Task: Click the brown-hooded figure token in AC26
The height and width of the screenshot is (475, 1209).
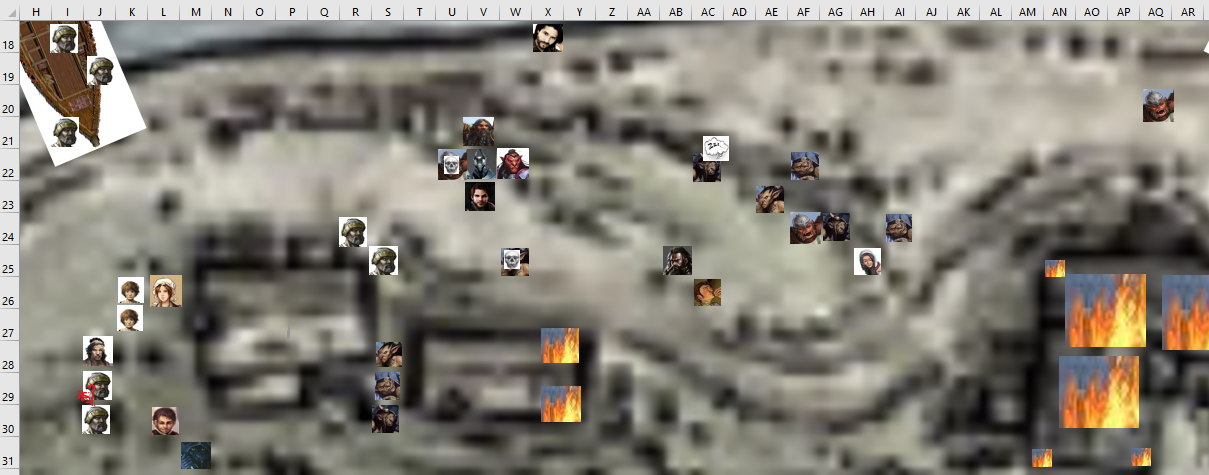Action: pyautogui.click(x=708, y=292)
